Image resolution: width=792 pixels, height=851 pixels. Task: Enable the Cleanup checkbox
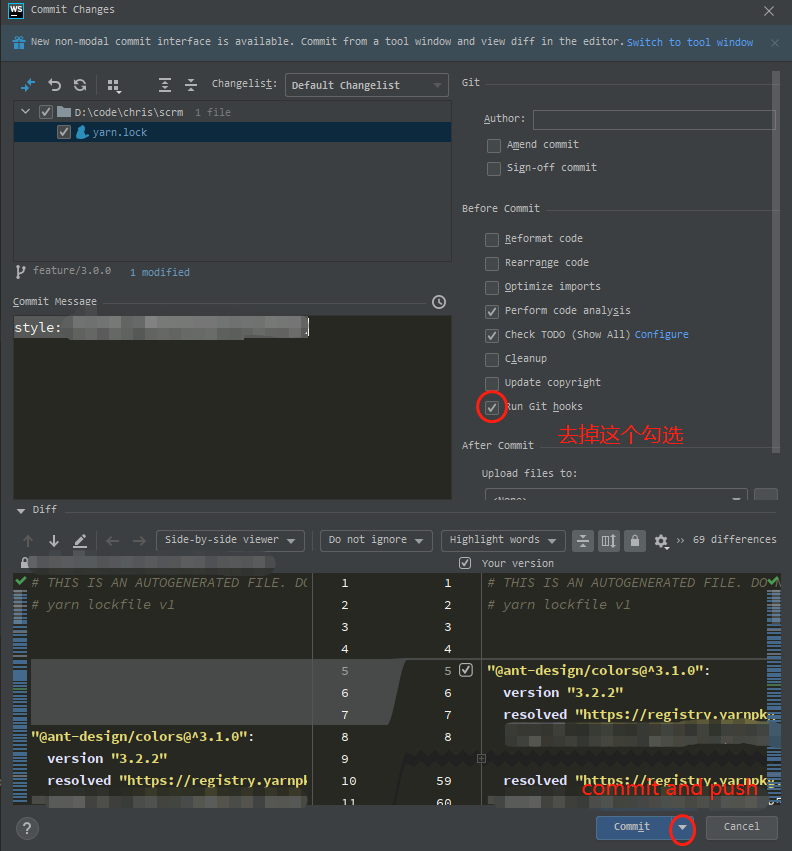491,360
